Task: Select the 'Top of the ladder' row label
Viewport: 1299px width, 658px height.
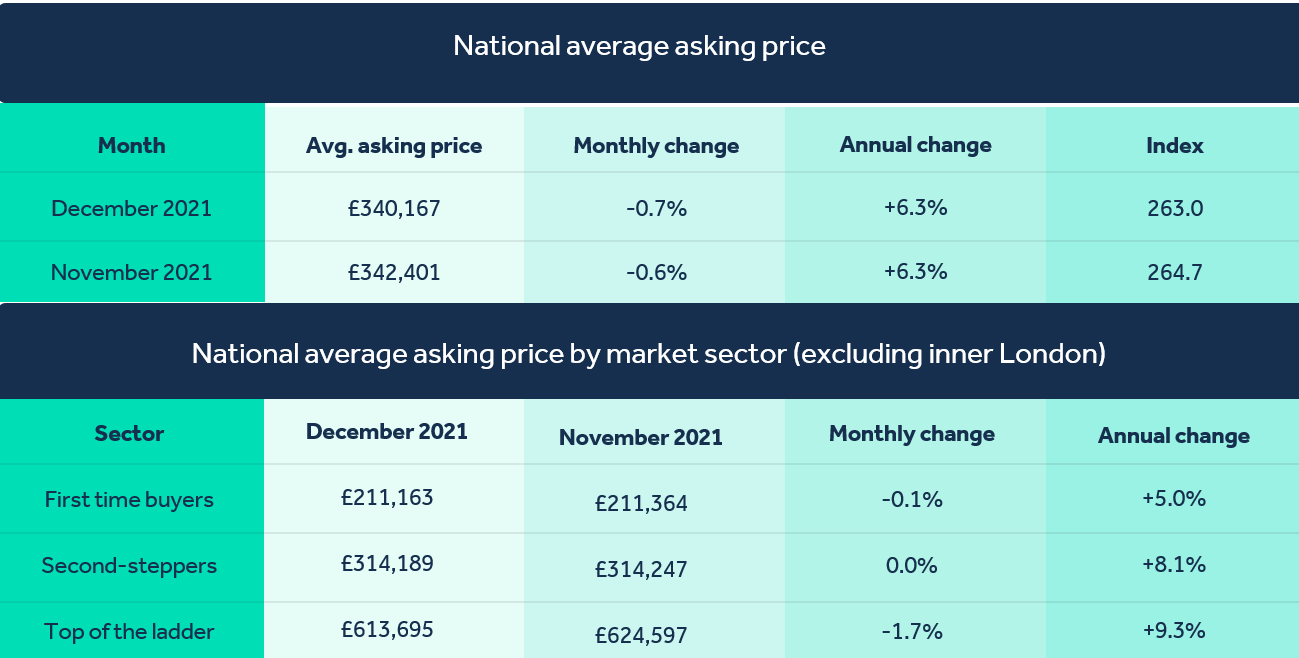Action: [x=129, y=632]
